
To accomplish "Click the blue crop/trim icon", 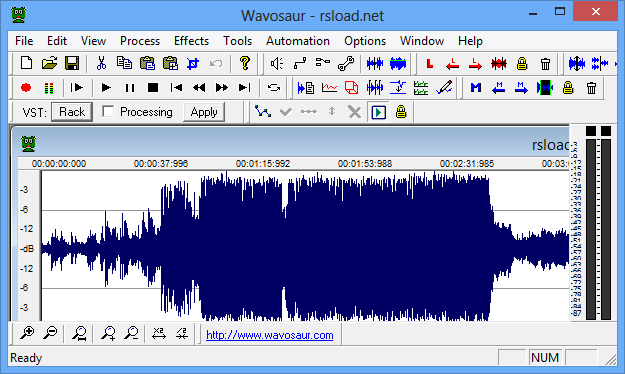I will (x=193, y=63).
